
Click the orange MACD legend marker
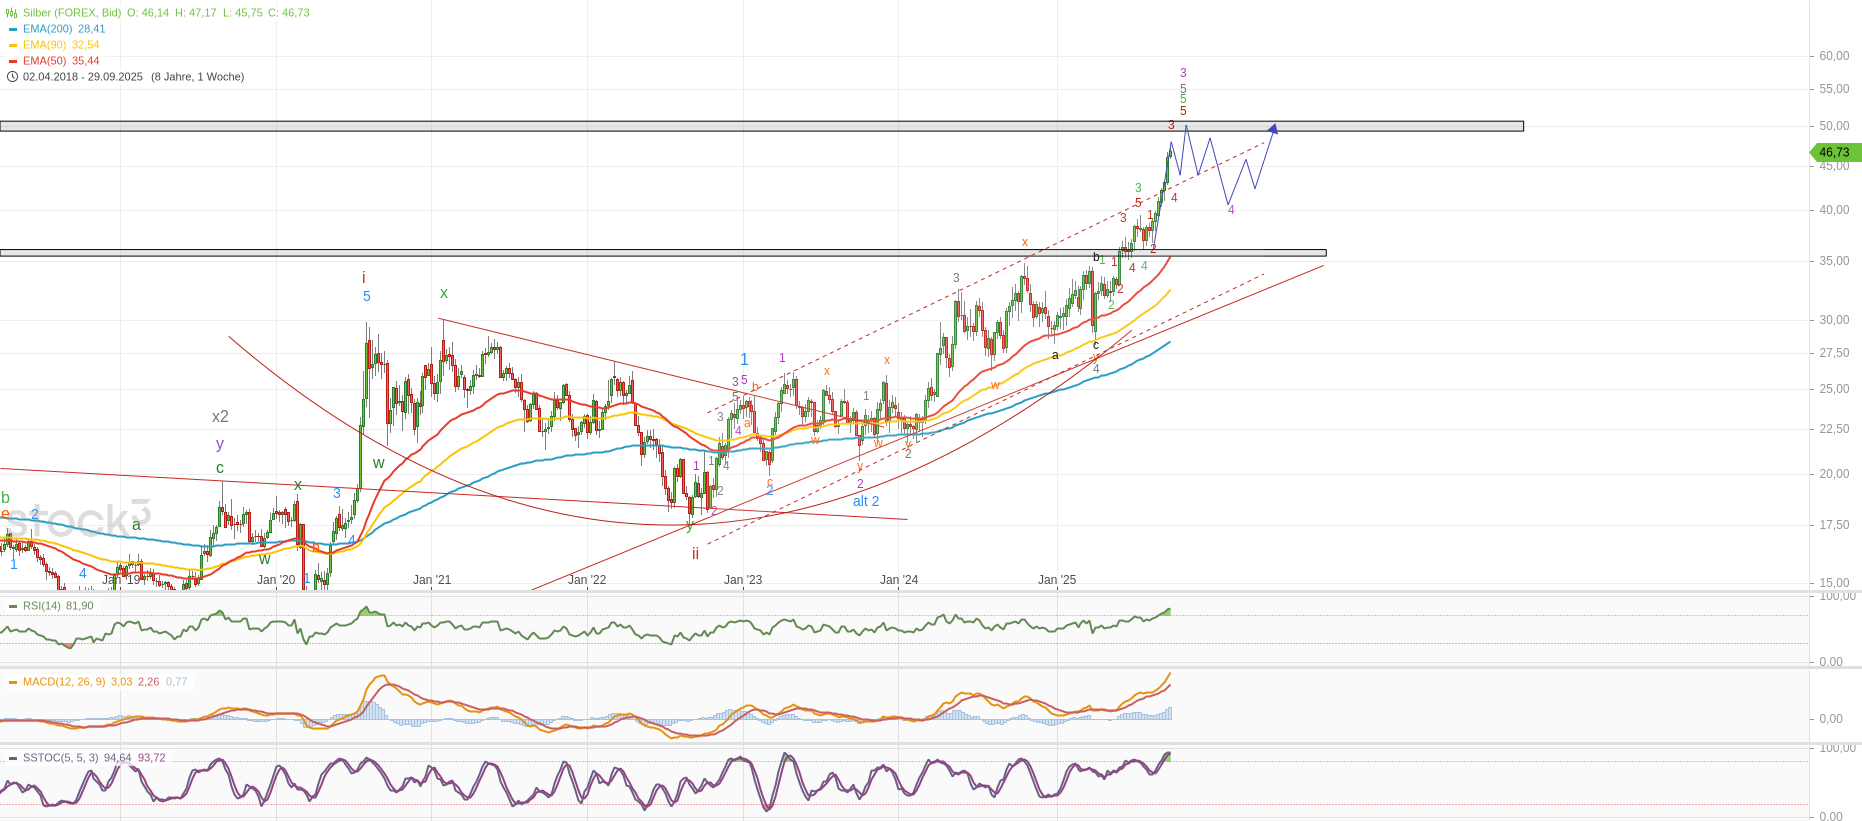(x=13, y=682)
